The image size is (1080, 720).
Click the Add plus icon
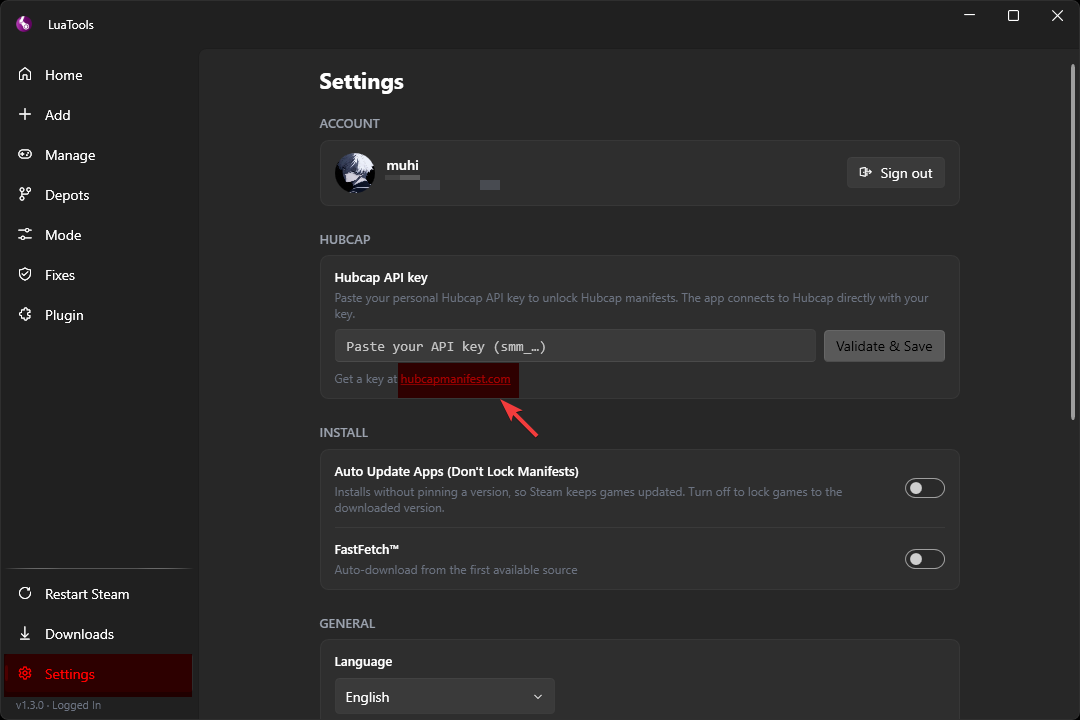[x=25, y=114]
